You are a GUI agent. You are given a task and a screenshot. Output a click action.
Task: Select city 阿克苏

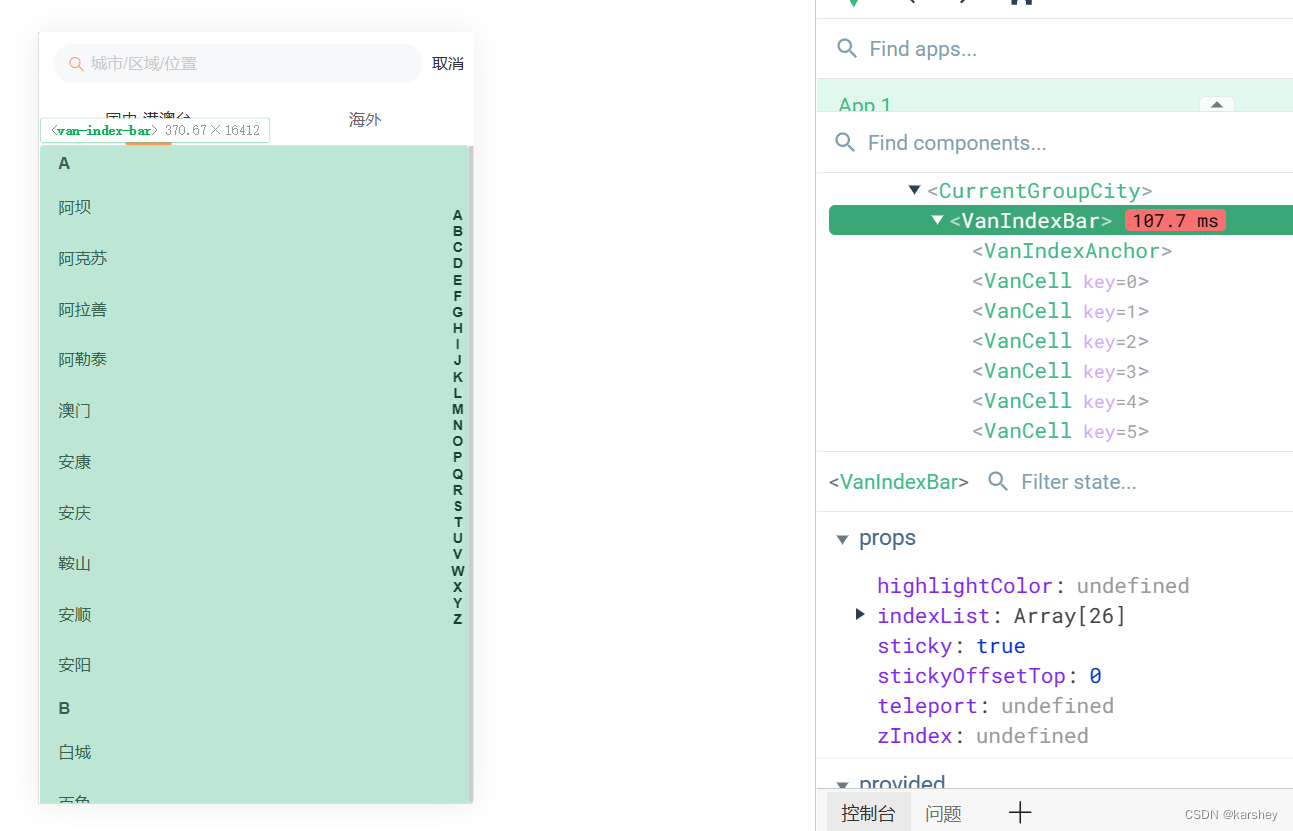[83, 259]
